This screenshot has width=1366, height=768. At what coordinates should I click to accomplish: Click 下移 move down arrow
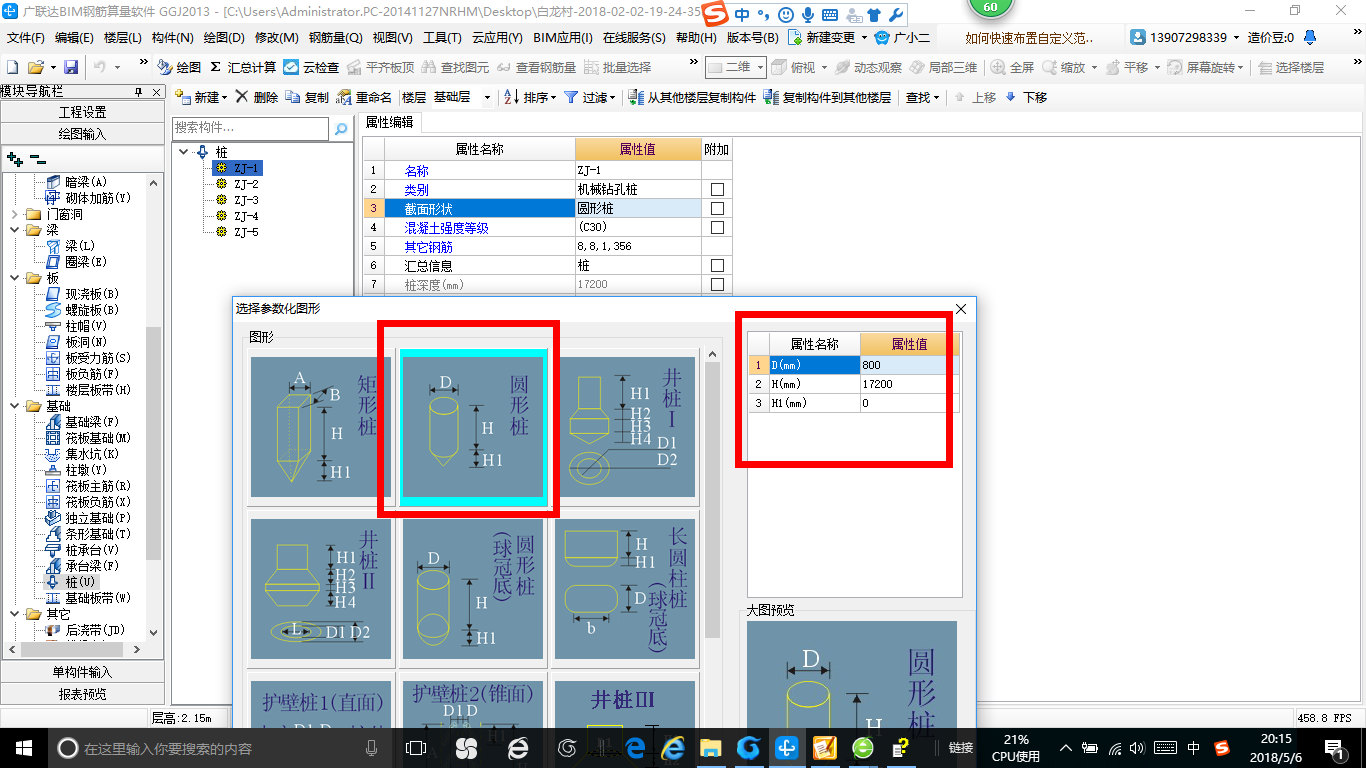point(1026,97)
